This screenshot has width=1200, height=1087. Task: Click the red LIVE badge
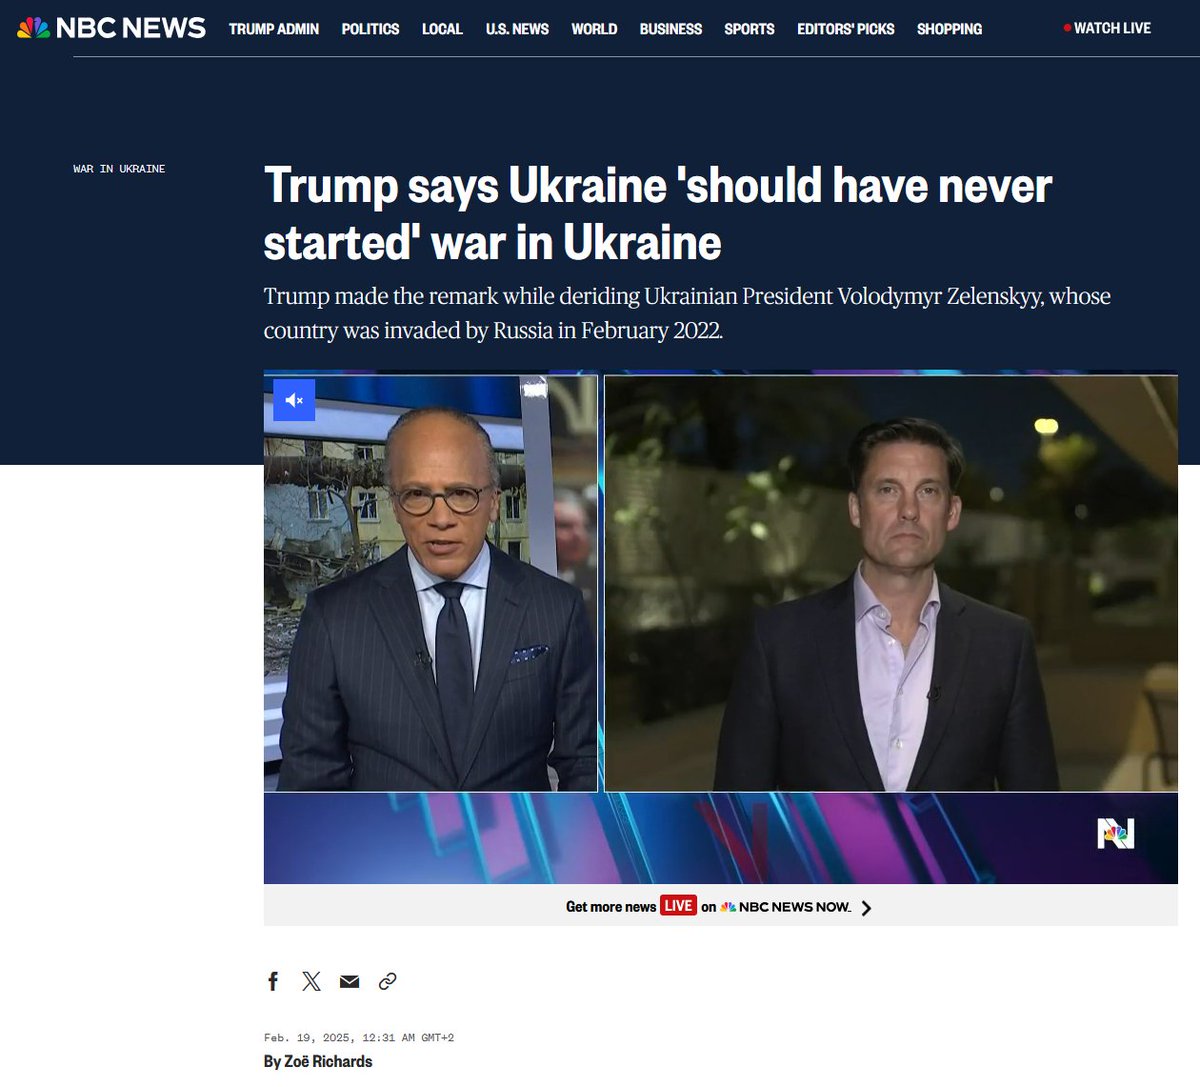[x=678, y=906]
